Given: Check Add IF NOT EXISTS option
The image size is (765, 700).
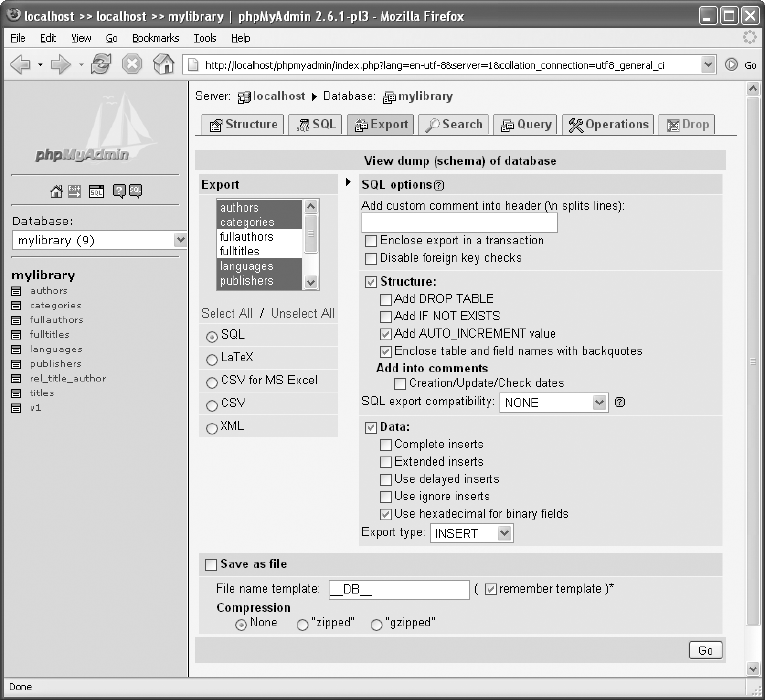Looking at the screenshot, I should click(x=385, y=317).
